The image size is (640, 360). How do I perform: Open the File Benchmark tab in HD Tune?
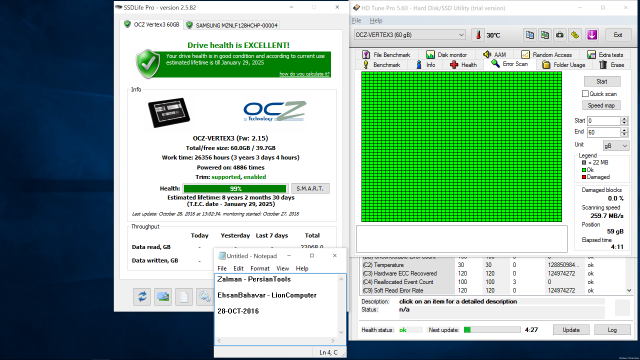coord(386,55)
